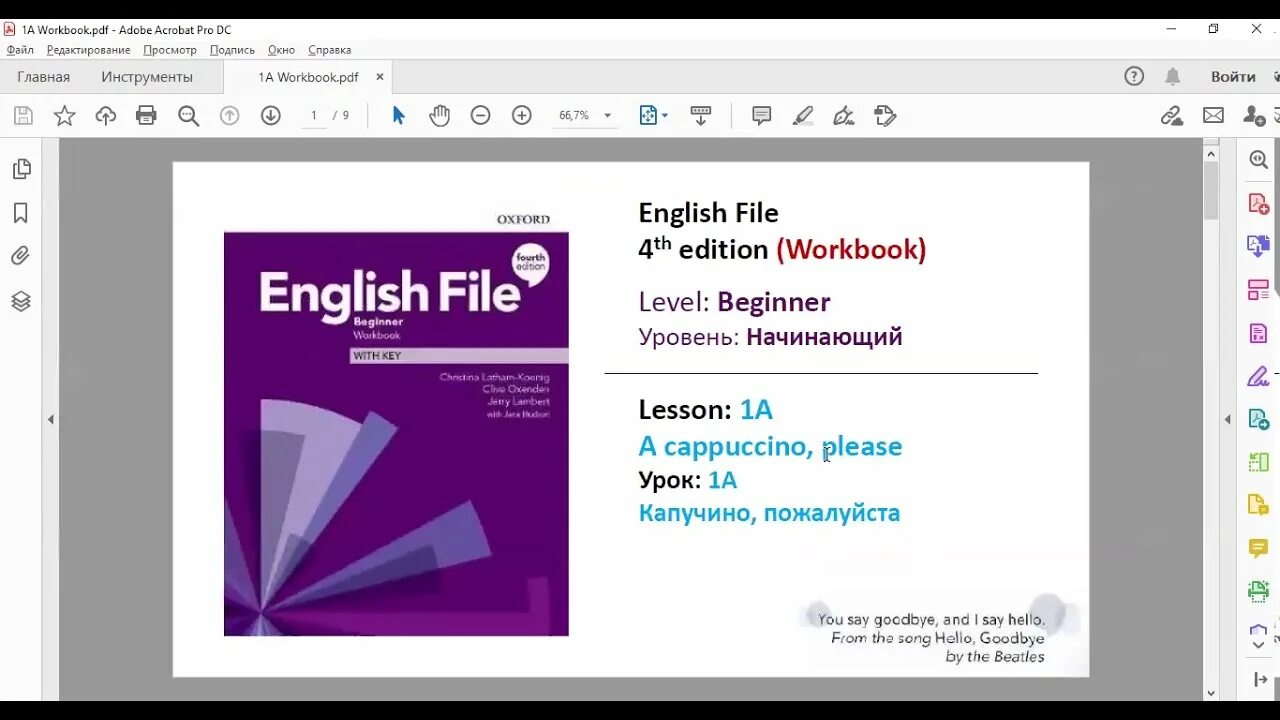Click the text "A cappuccino, please"
The height and width of the screenshot is (720, 1280).
click(770, 447)
